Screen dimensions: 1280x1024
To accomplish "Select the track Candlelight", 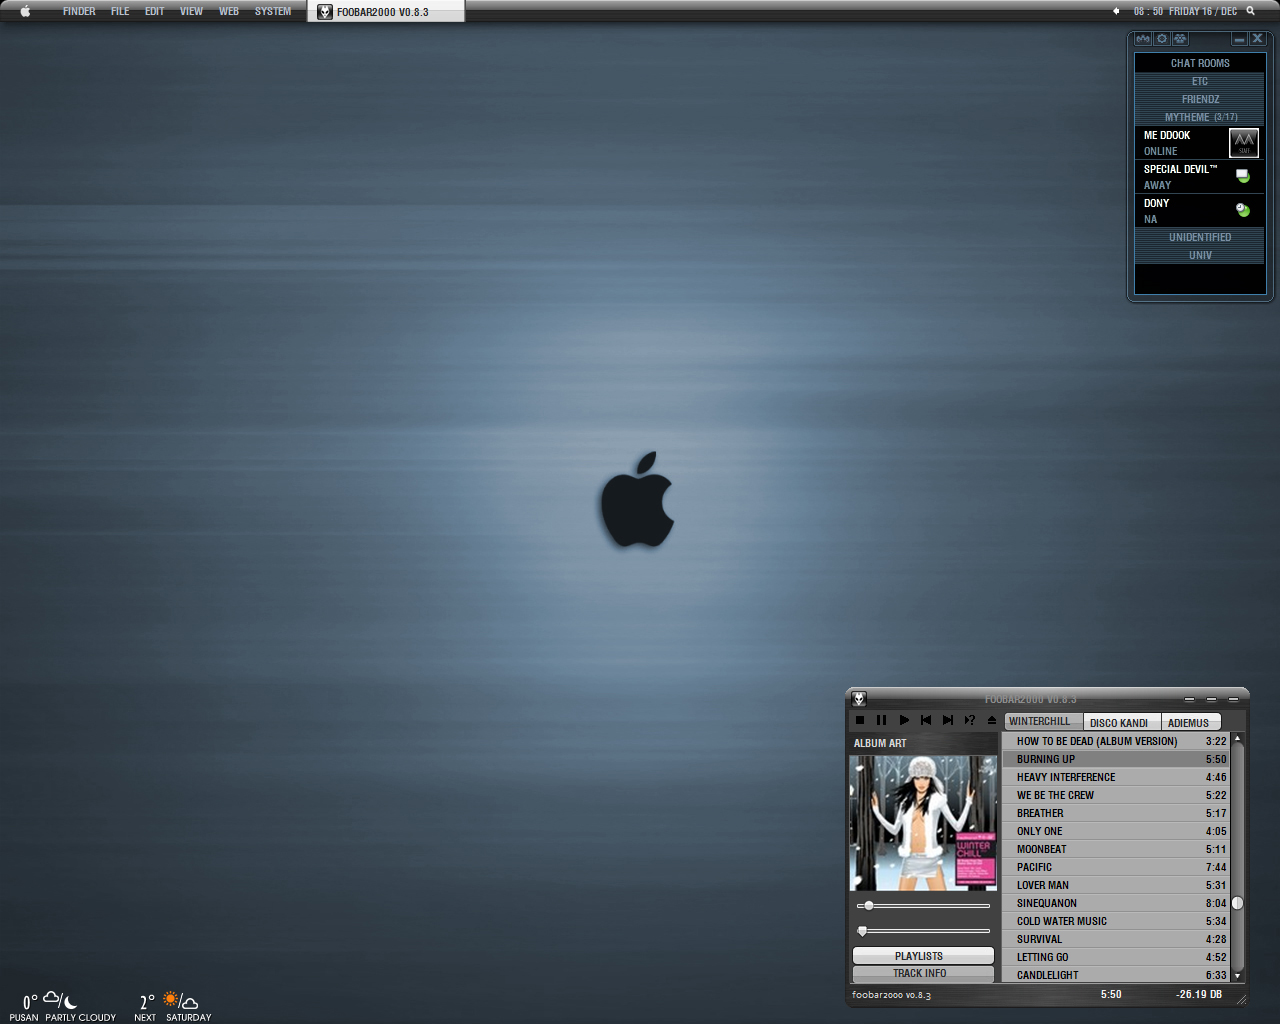I will (1116, 975).
